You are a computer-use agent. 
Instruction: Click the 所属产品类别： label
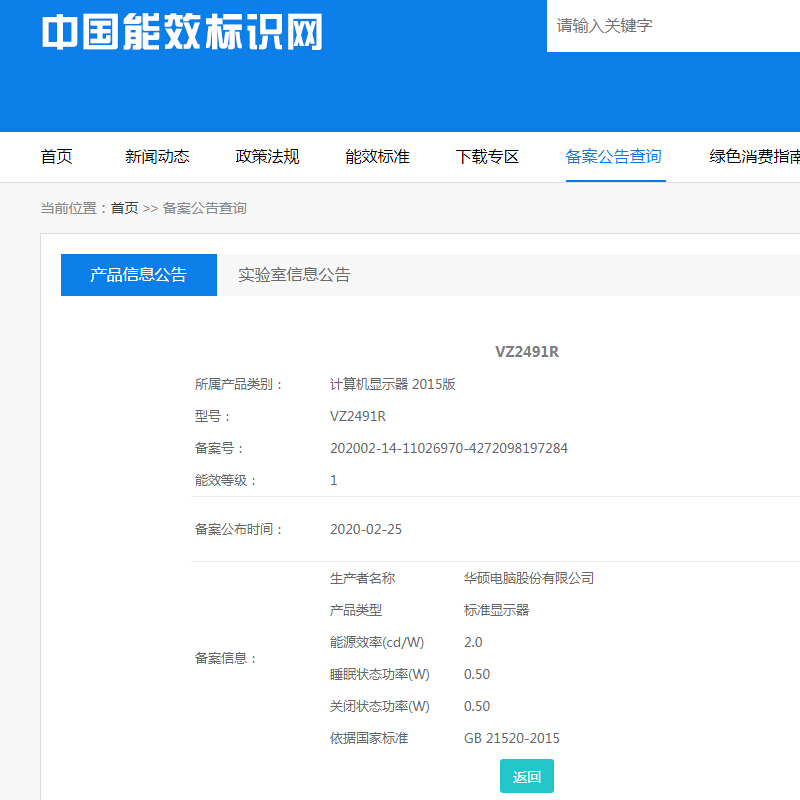pyautogui.click(x=239, y=384)
